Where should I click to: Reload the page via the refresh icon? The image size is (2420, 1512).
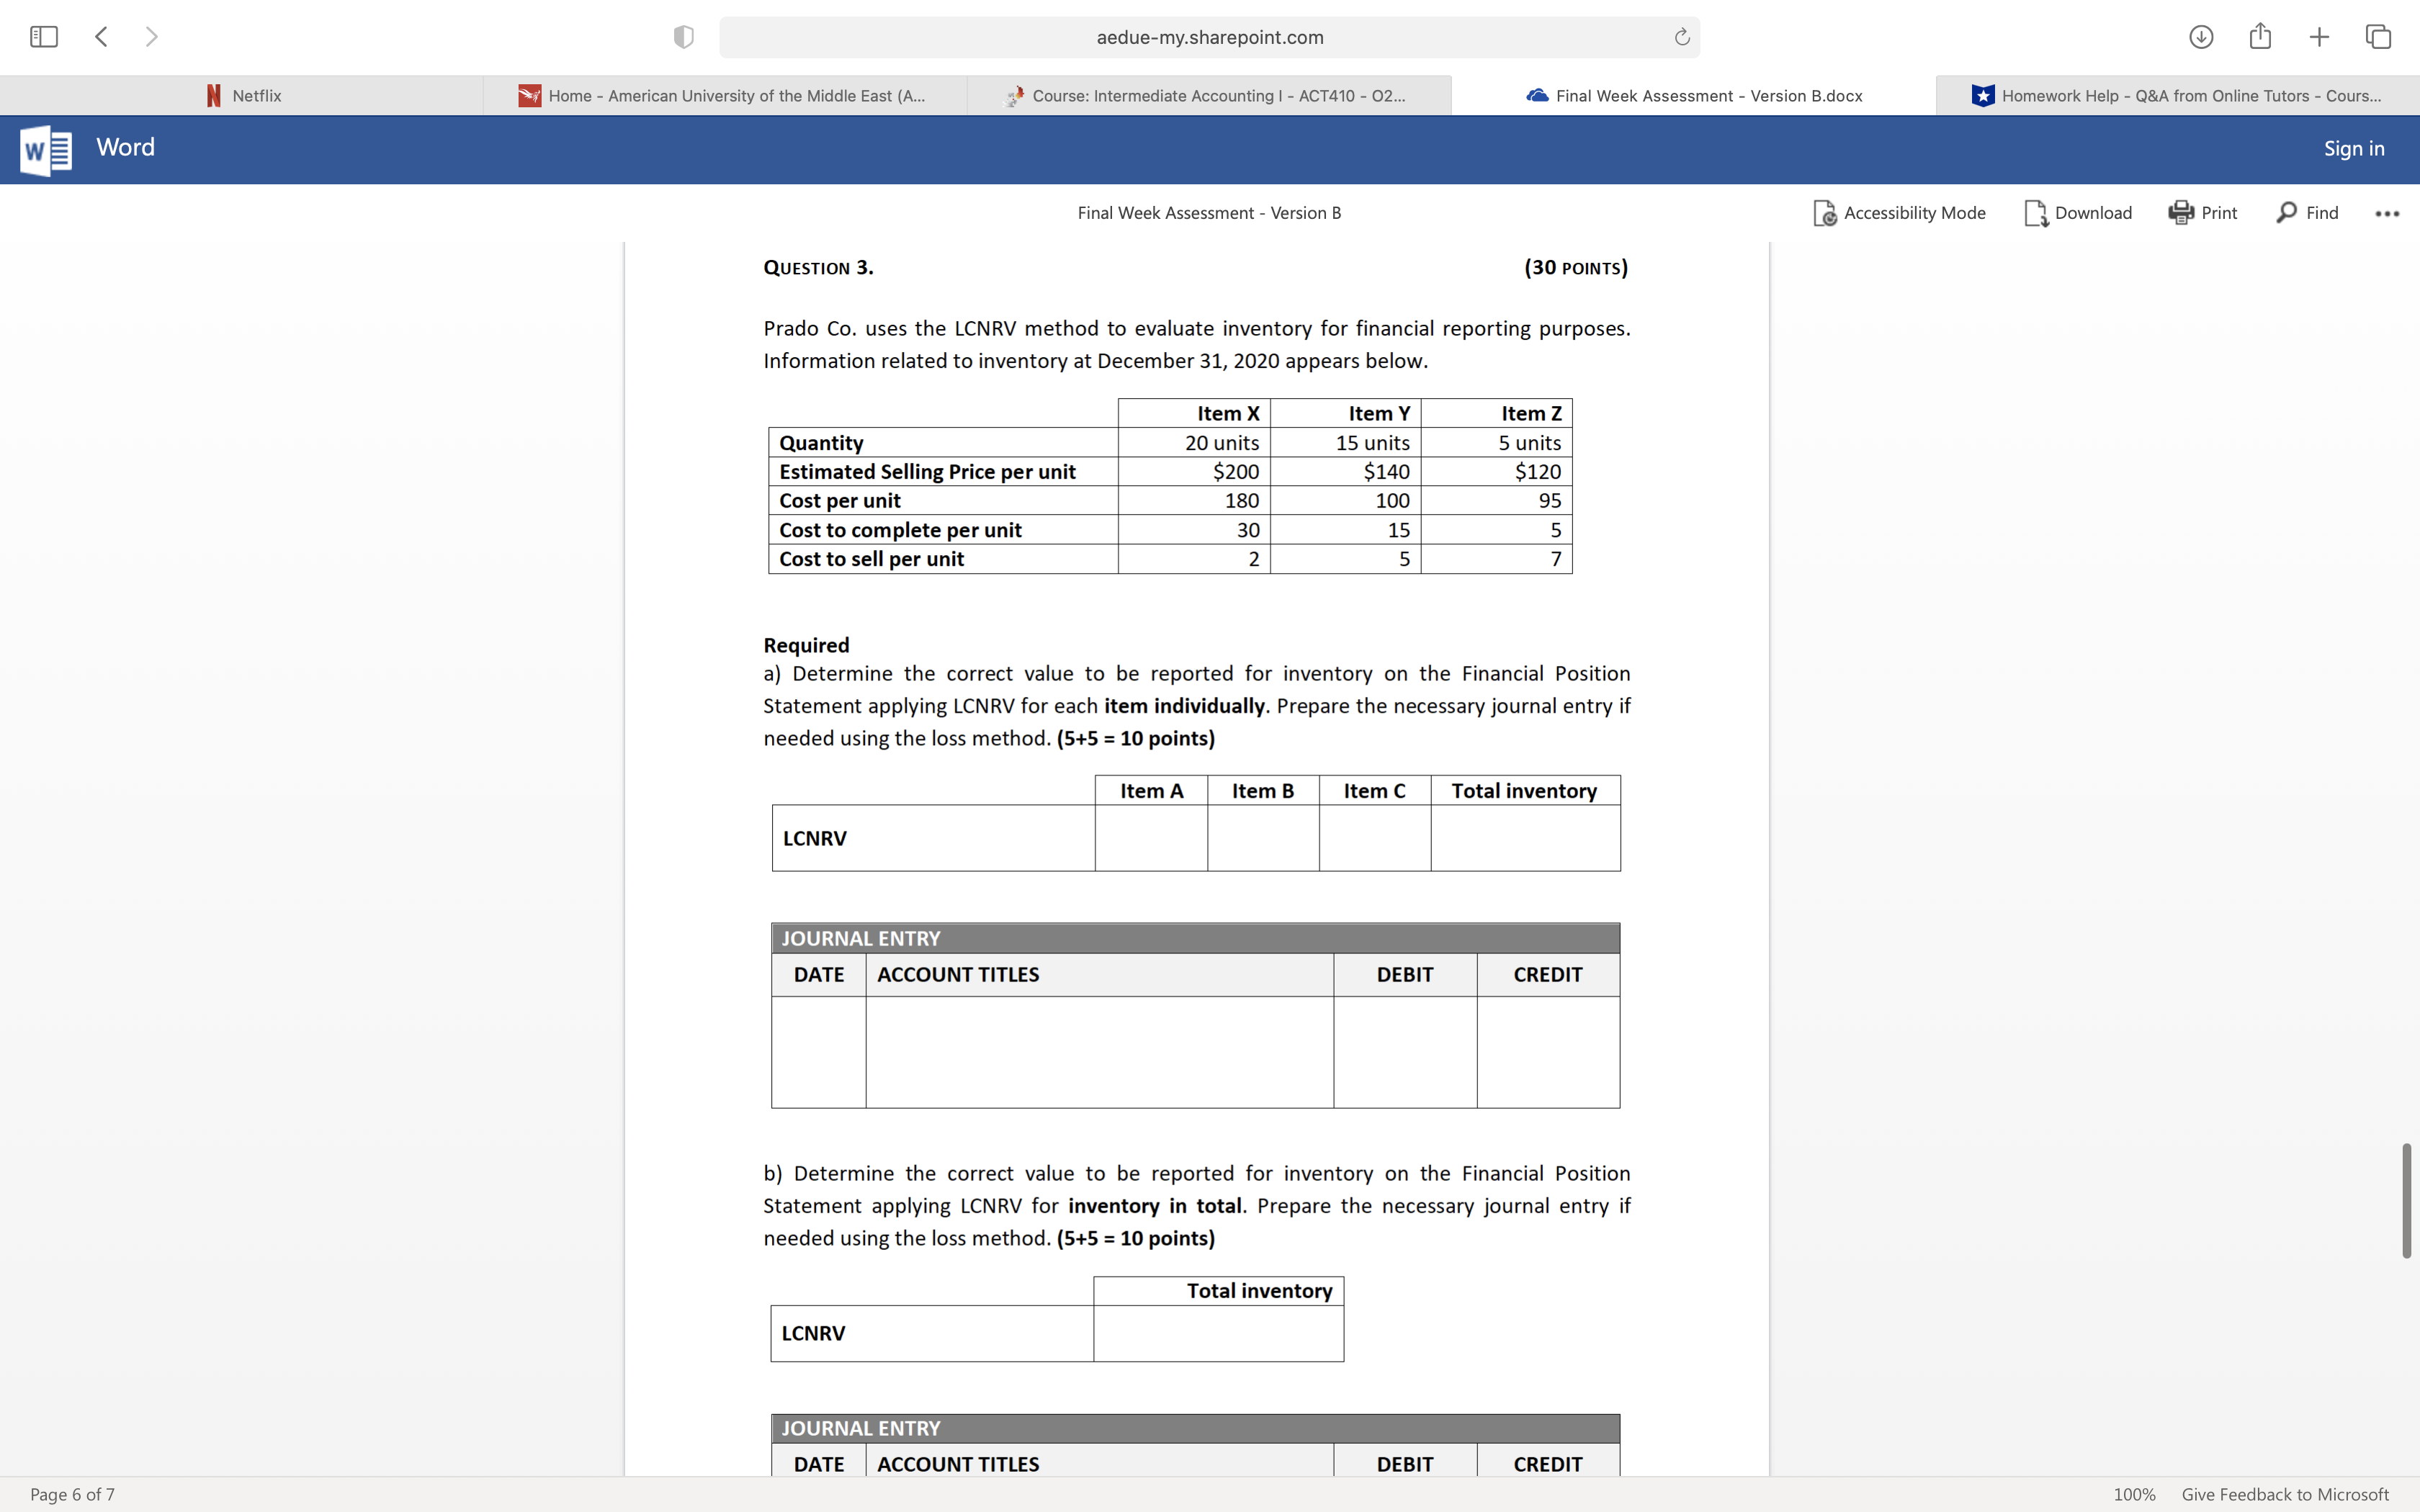(x=1682, y=37)
